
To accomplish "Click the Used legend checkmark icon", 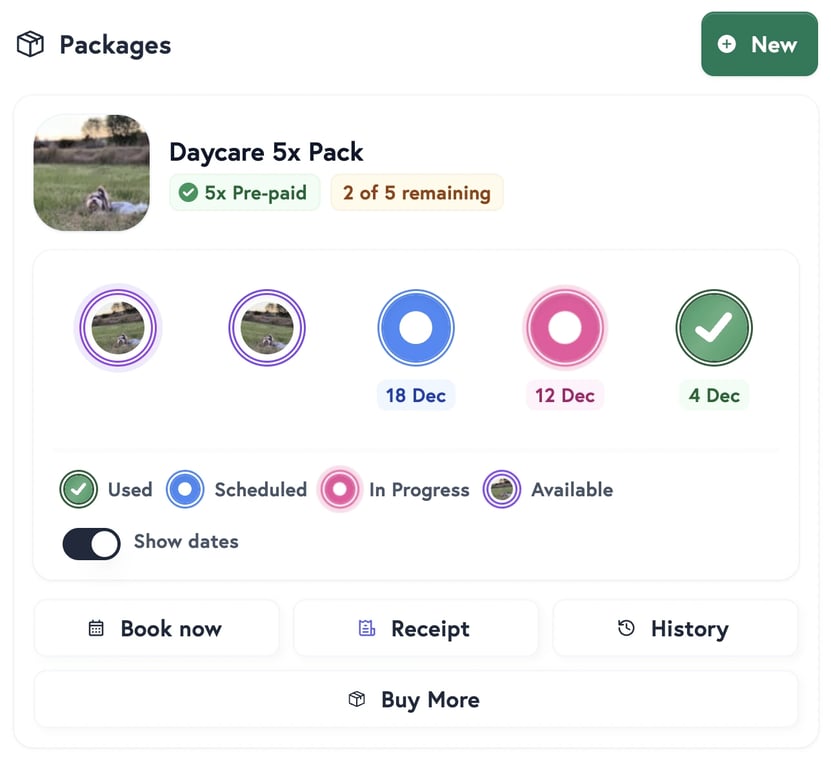I will tap(78, 490).
